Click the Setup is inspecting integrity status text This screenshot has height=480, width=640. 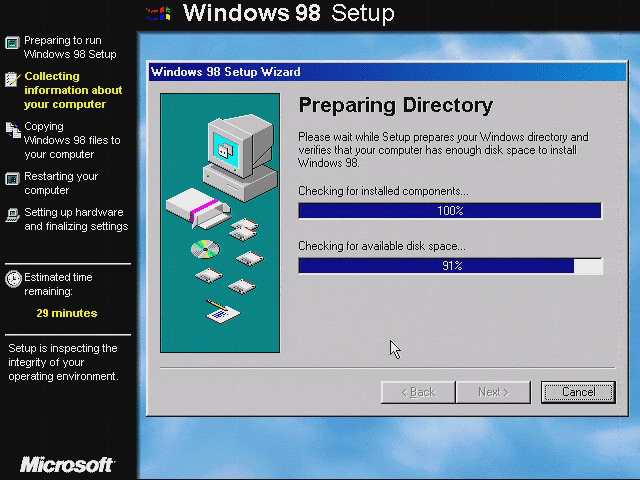pos(63,362)
